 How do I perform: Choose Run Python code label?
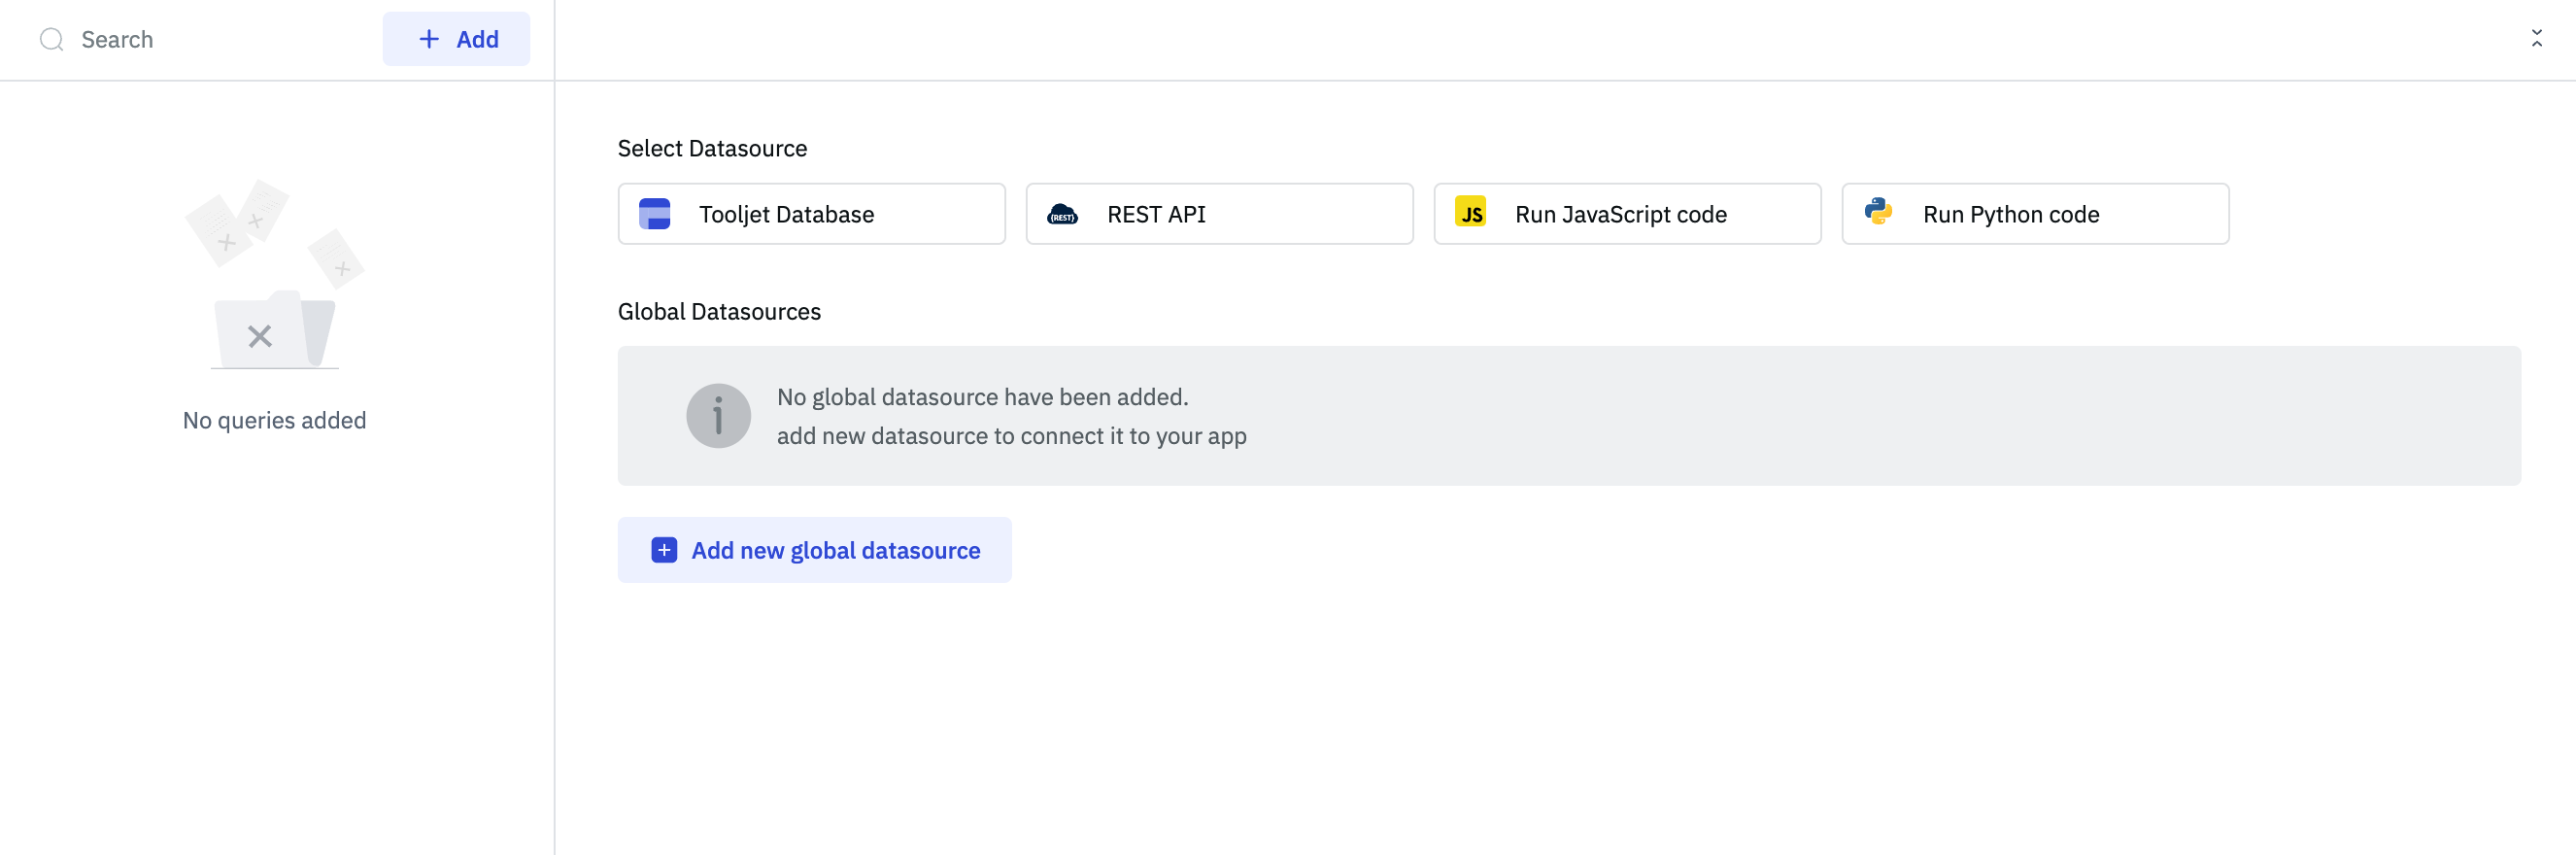(2010, 214)
